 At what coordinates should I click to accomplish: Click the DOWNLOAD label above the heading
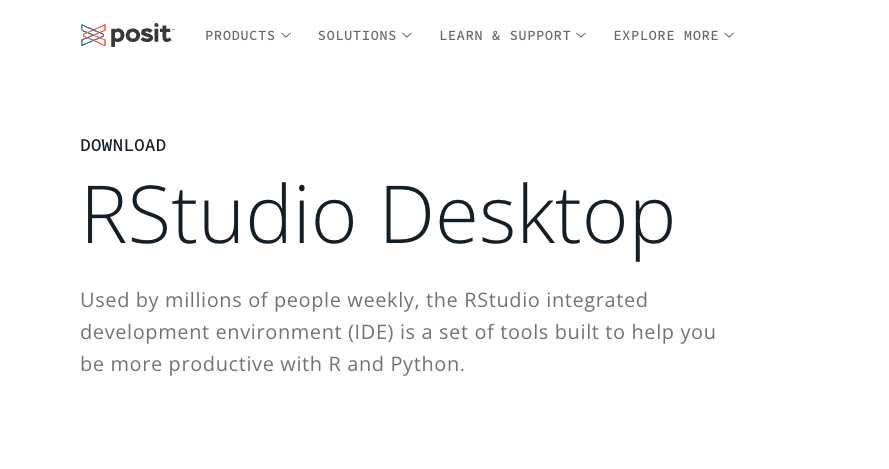[x=123, y=146]
